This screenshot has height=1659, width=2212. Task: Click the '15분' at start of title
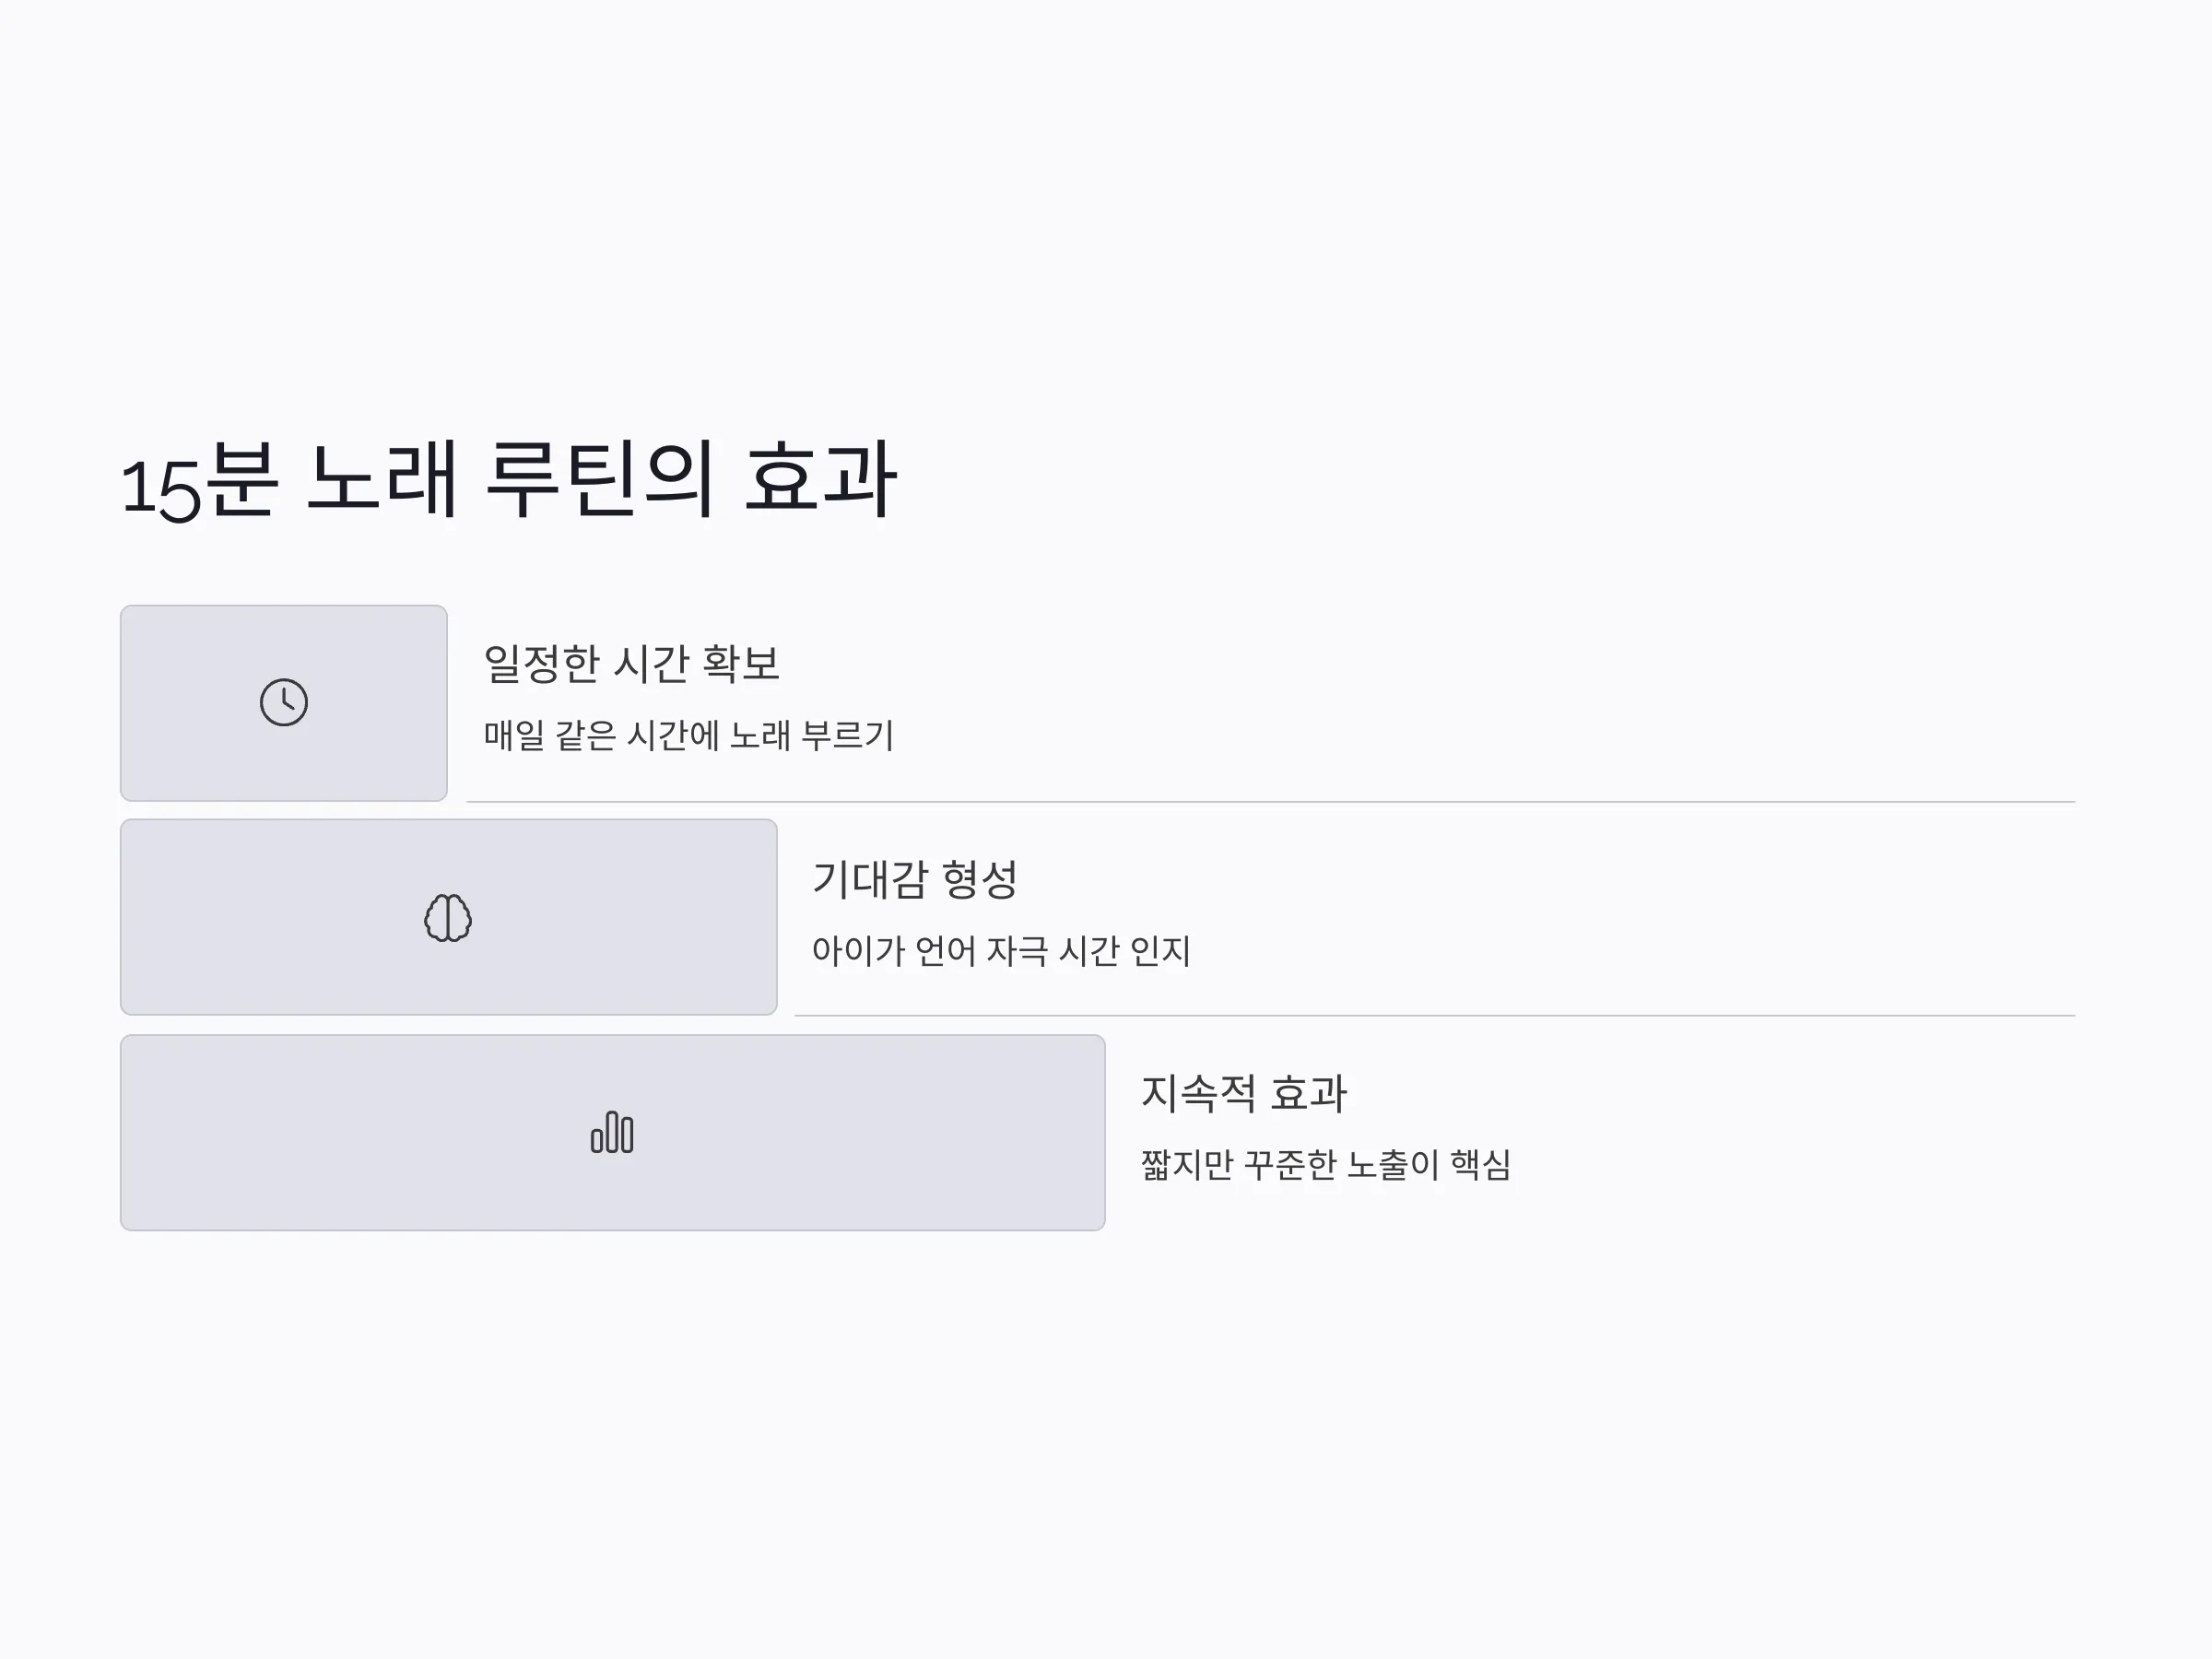pyautogui.click(x=197, y=480)
